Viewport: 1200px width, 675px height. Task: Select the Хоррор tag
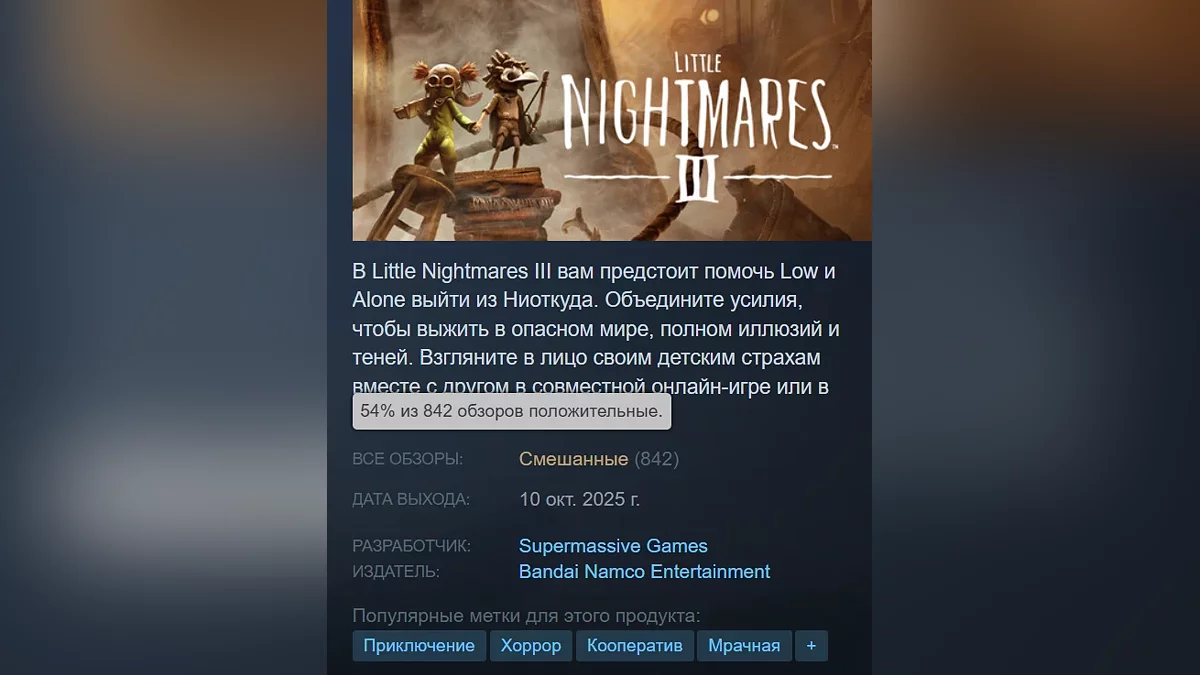[531, 646]
